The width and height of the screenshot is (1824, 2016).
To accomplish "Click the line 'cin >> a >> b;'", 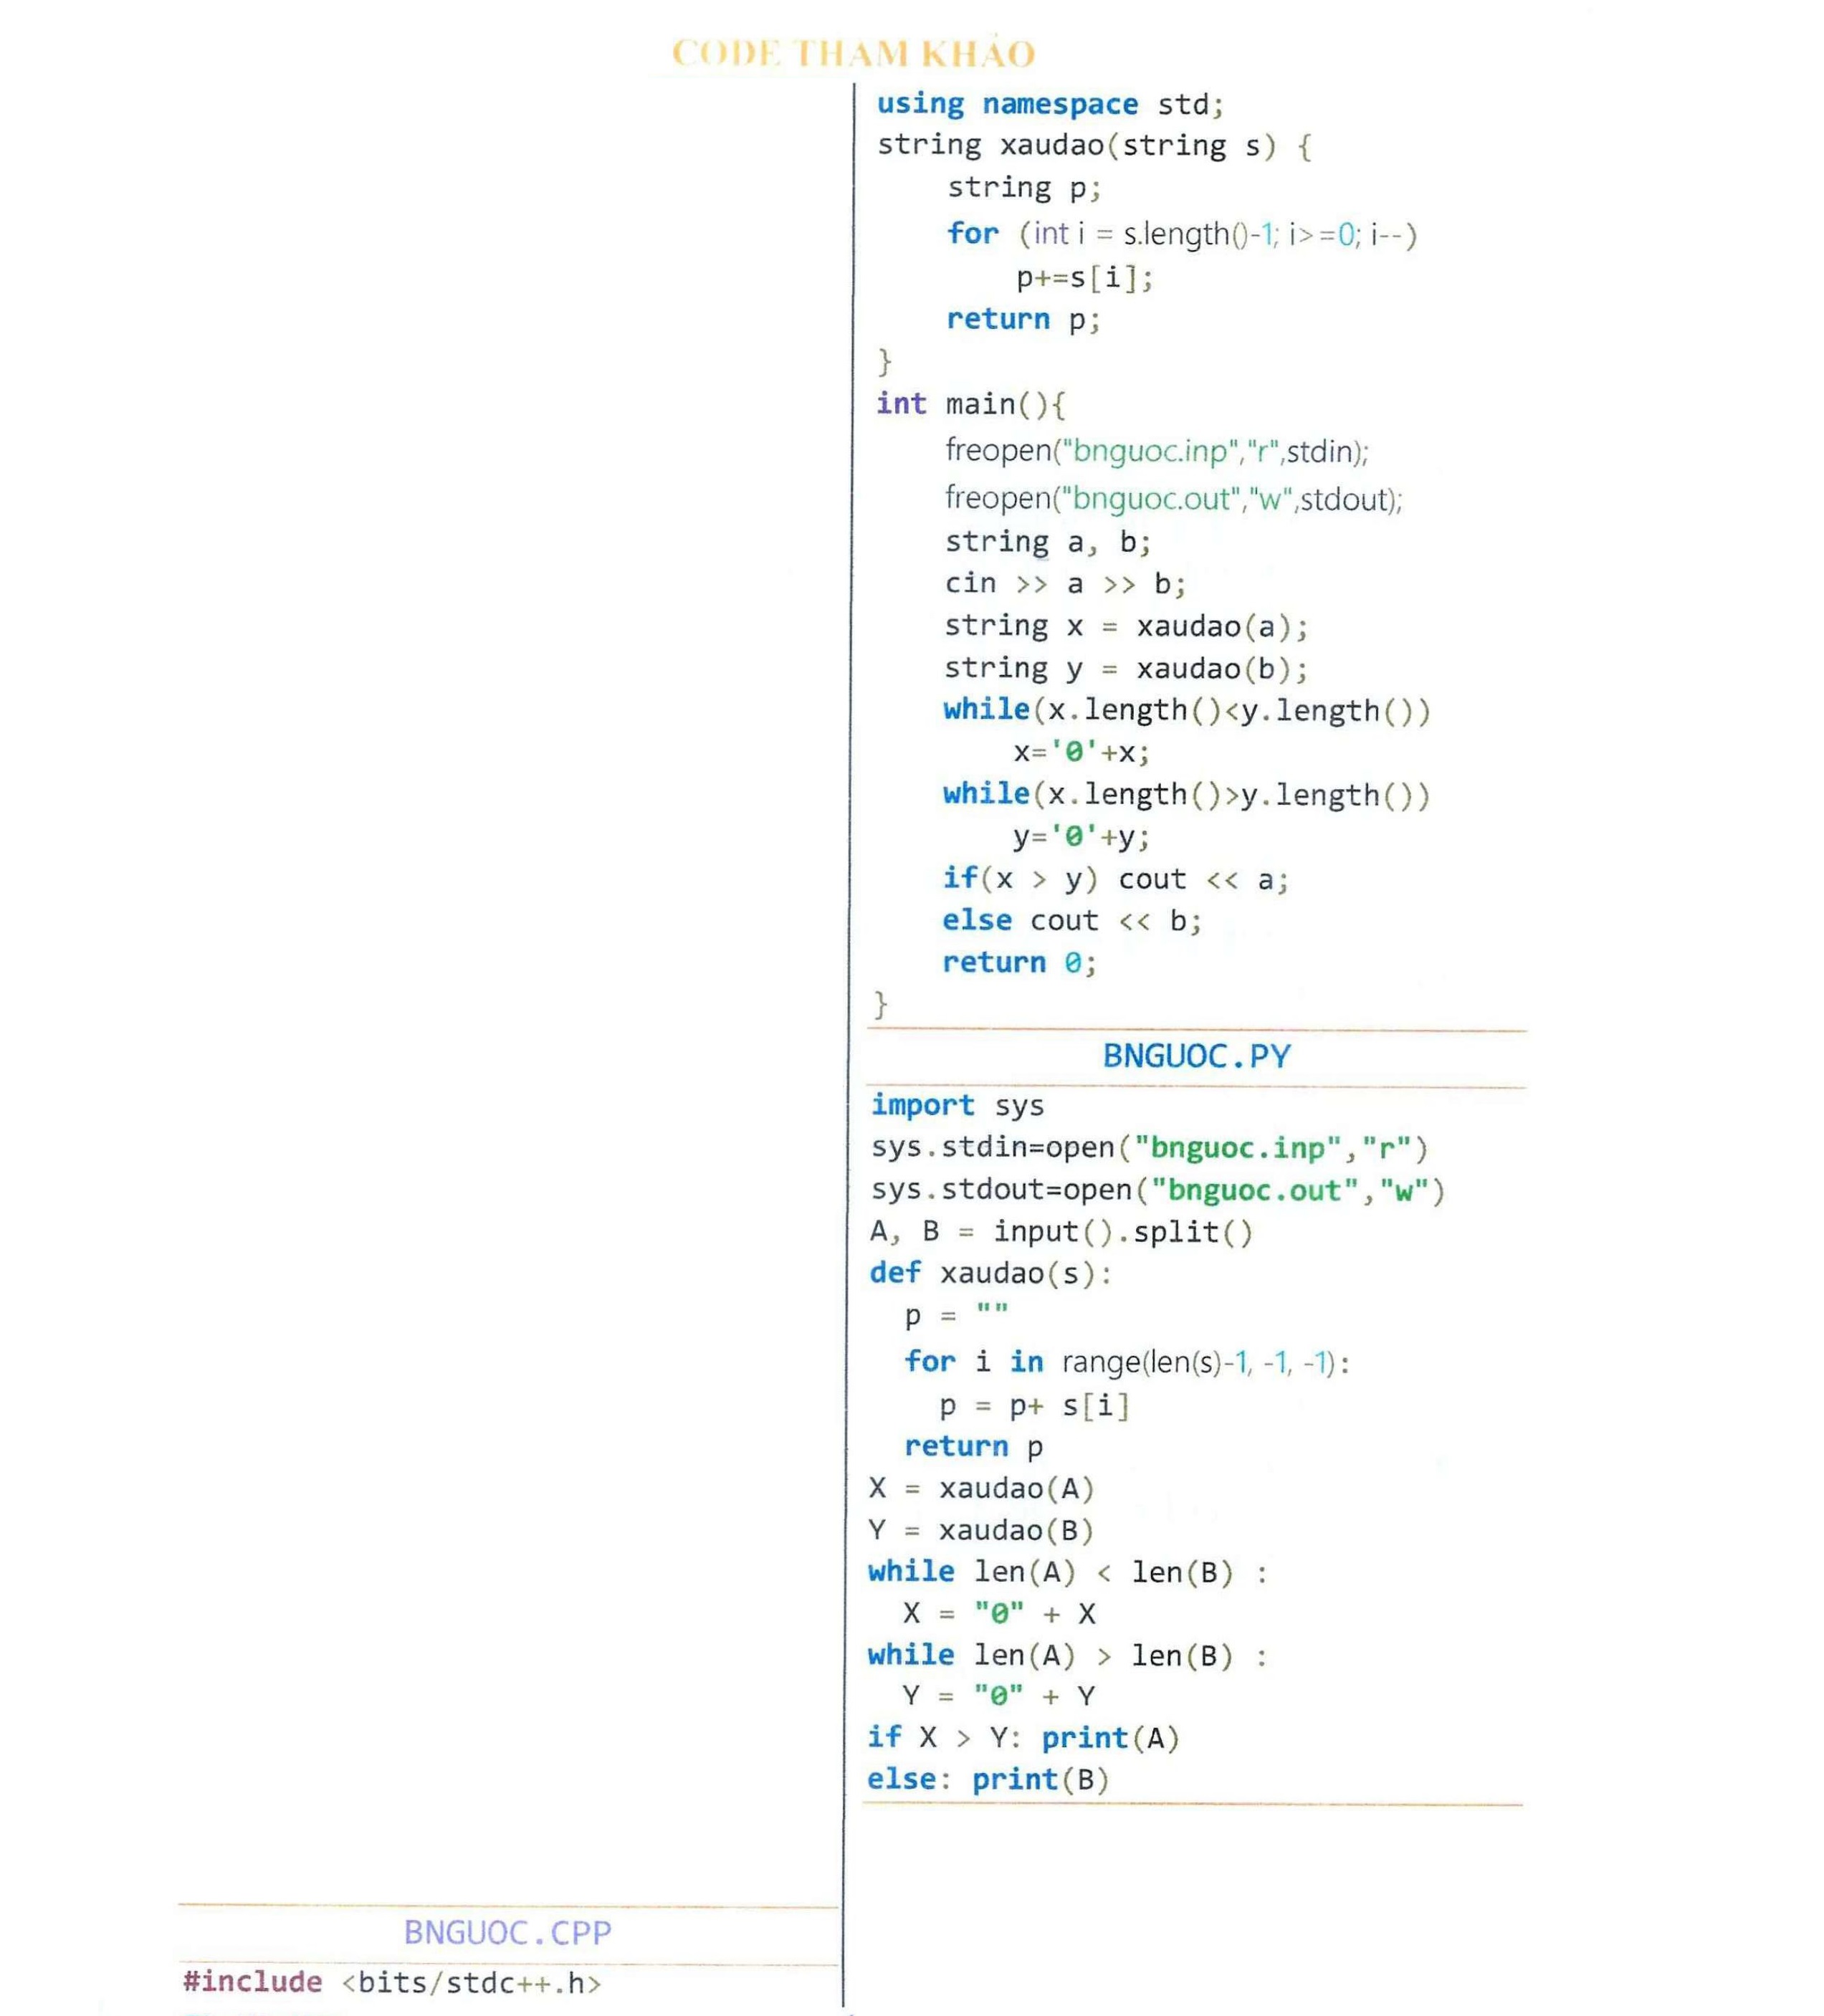I will (x=1065, y=583).
